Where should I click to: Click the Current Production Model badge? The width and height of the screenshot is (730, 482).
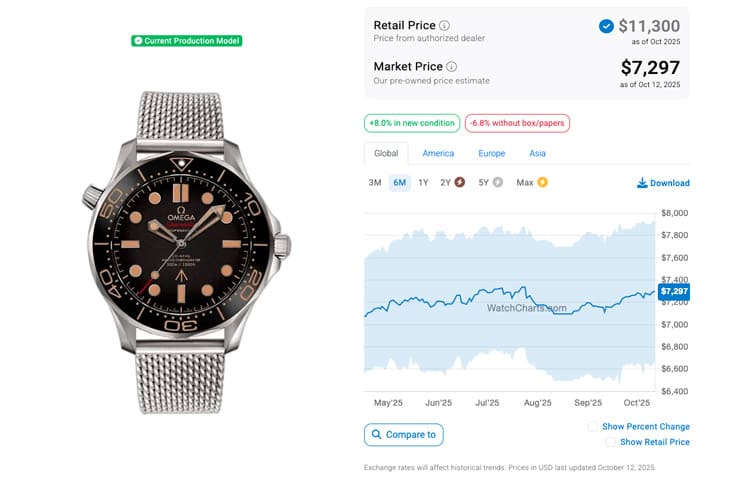pyautogui.click(x=187, y=41)
